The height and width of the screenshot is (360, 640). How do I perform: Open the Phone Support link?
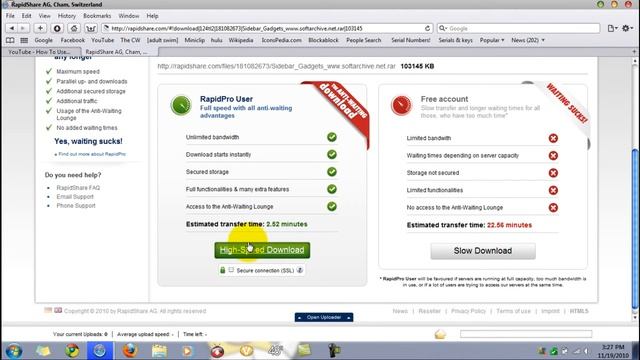76,206
